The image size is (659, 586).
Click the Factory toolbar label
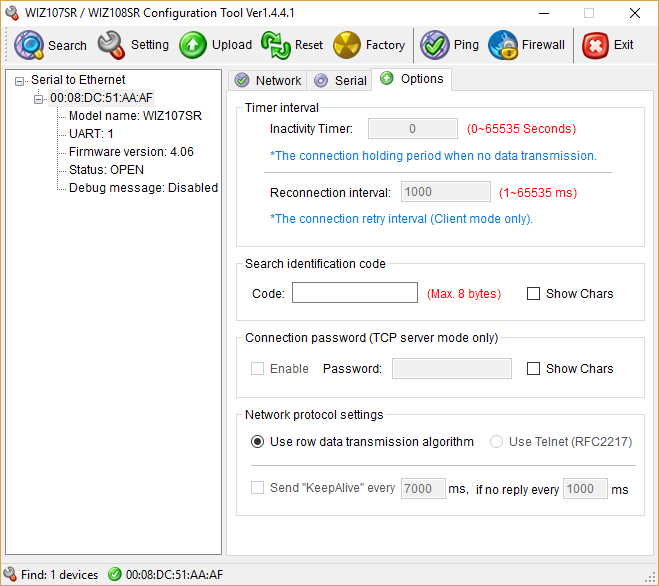385,45
